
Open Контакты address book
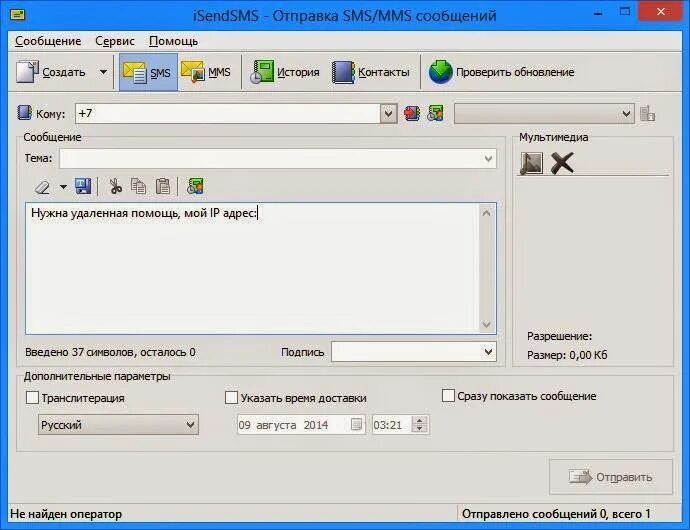coord(371,72)
